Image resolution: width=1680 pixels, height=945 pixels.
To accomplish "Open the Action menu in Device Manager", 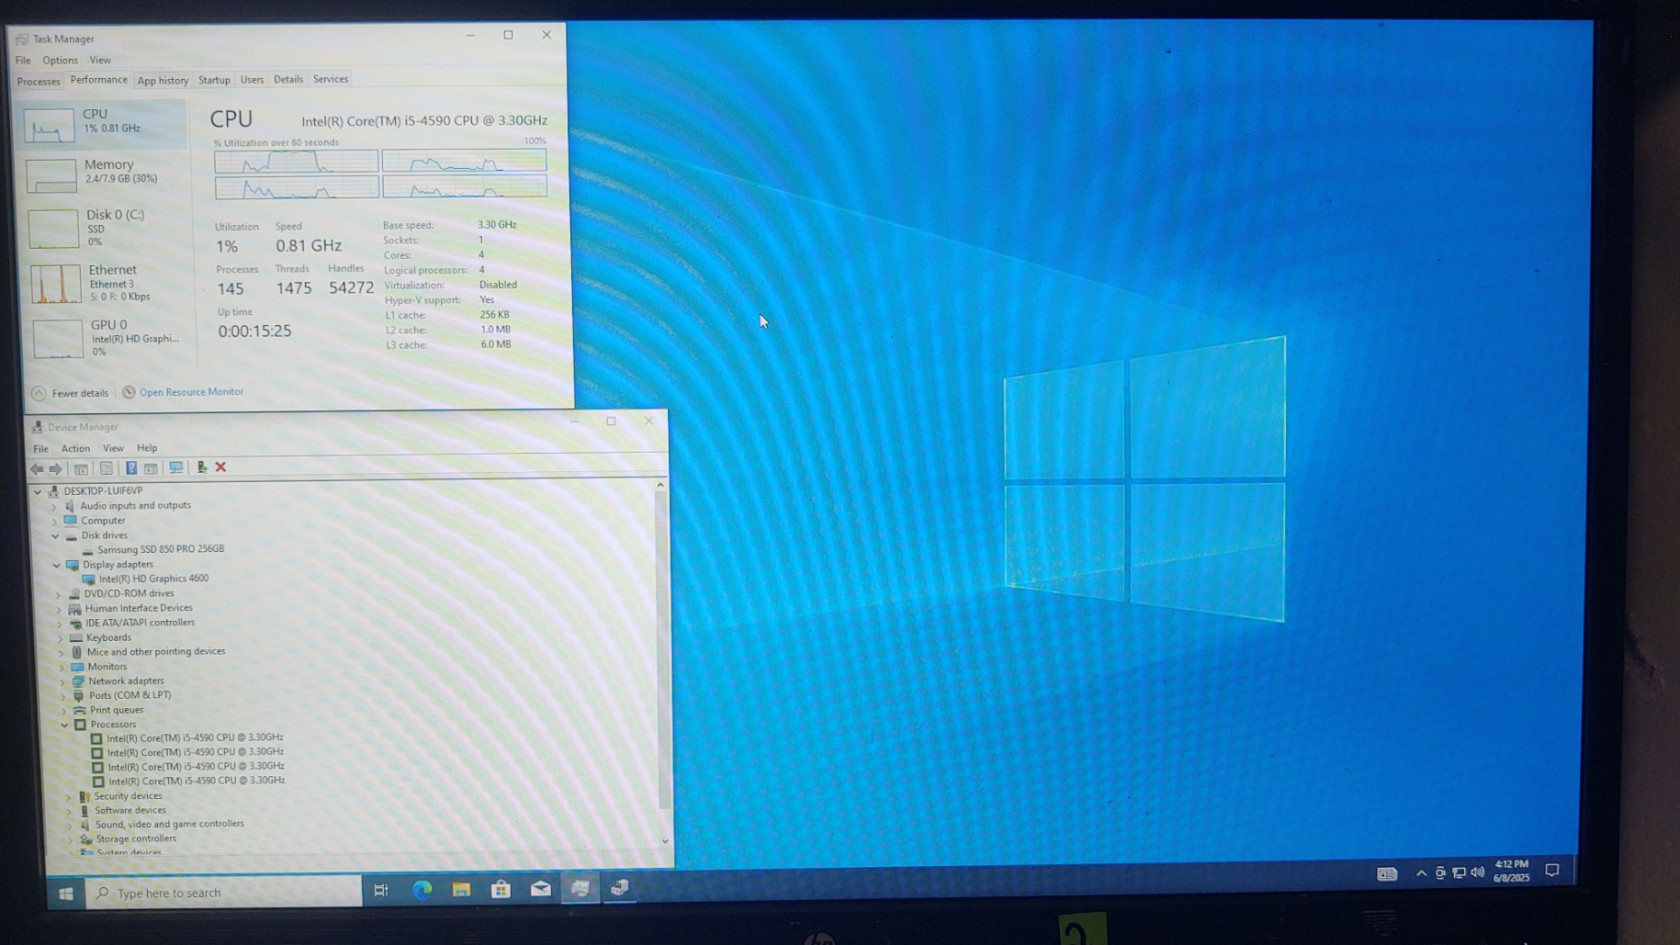I will pyautogui.click(x=75, y=448).
